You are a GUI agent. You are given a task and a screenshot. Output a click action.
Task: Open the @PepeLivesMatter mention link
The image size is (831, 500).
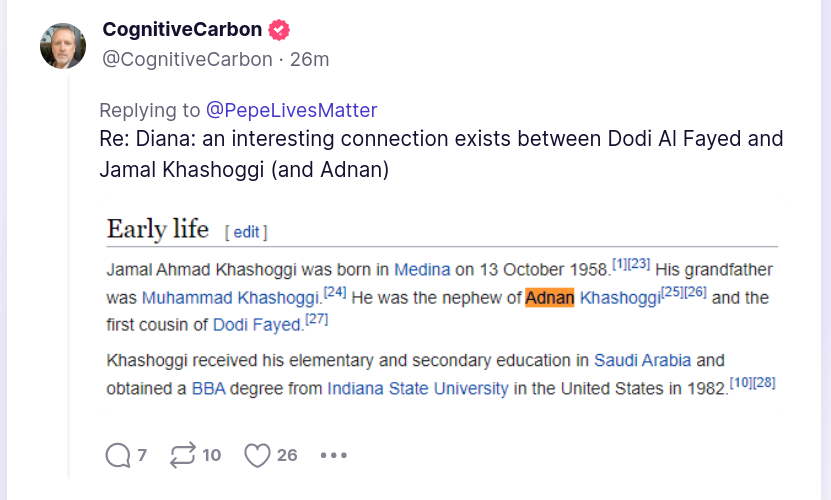click(291, 110)
